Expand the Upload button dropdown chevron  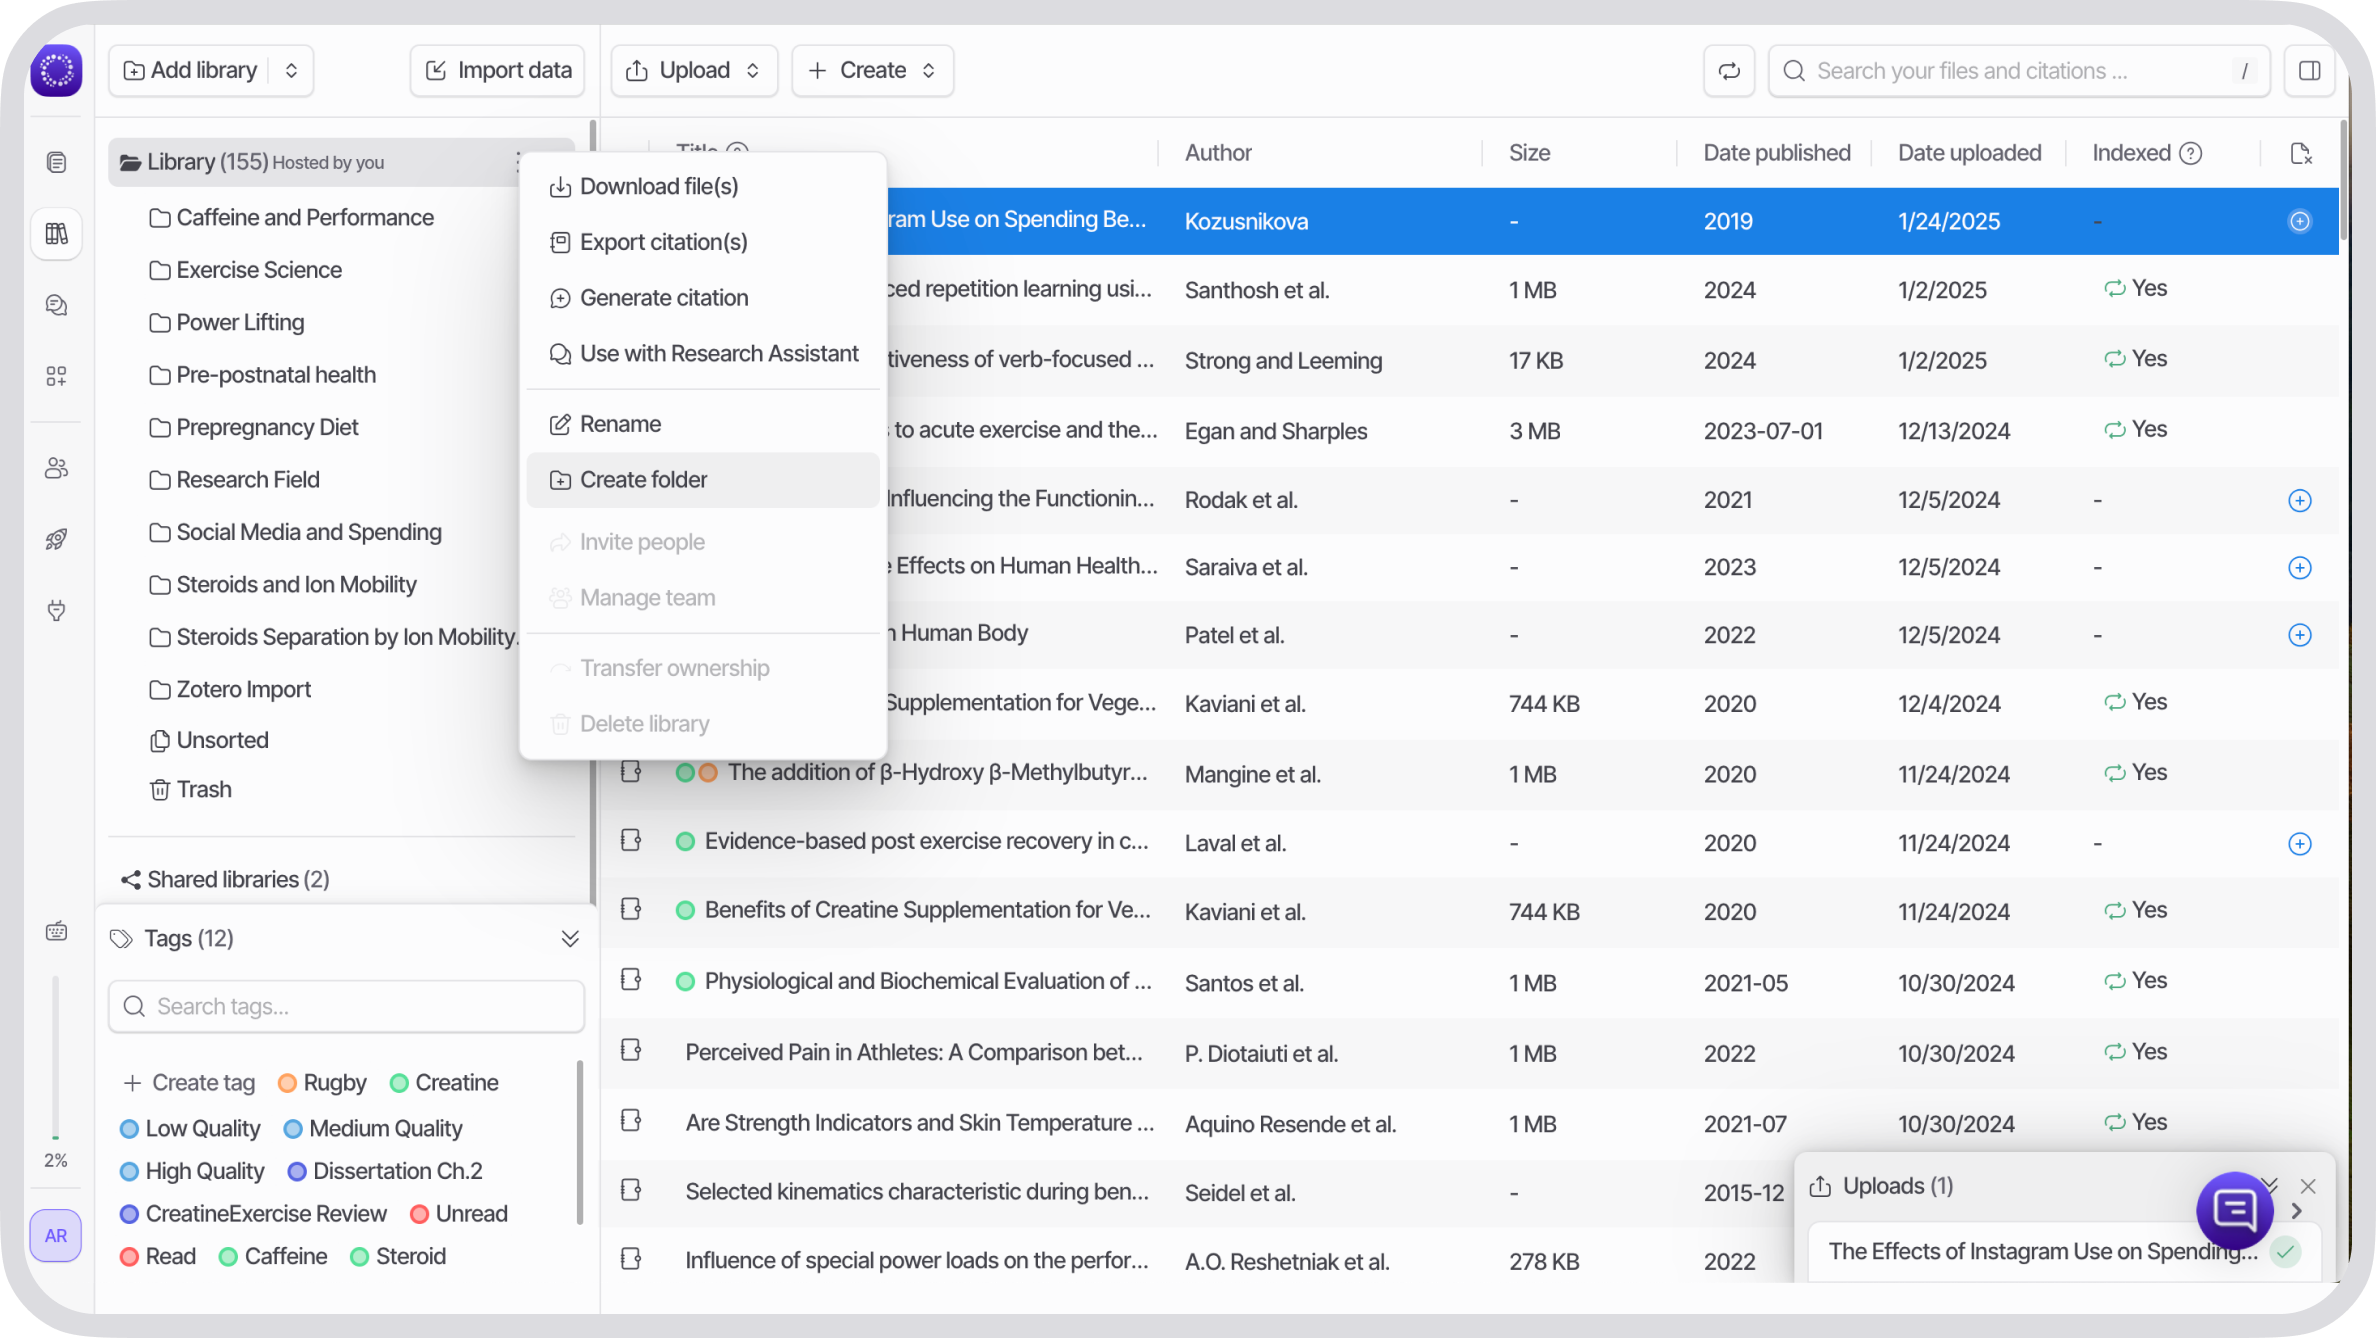(x=753, y=70)
